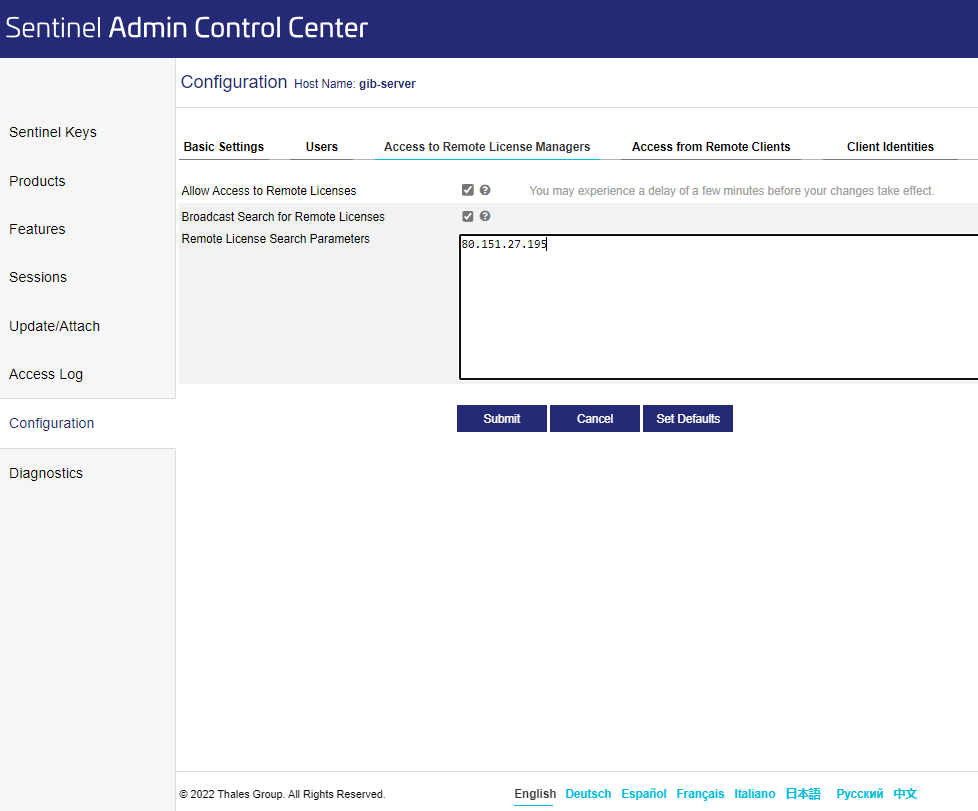Screen dimensions: 978x811
Task: Select English language link
Action: click(x=535, y=794)
